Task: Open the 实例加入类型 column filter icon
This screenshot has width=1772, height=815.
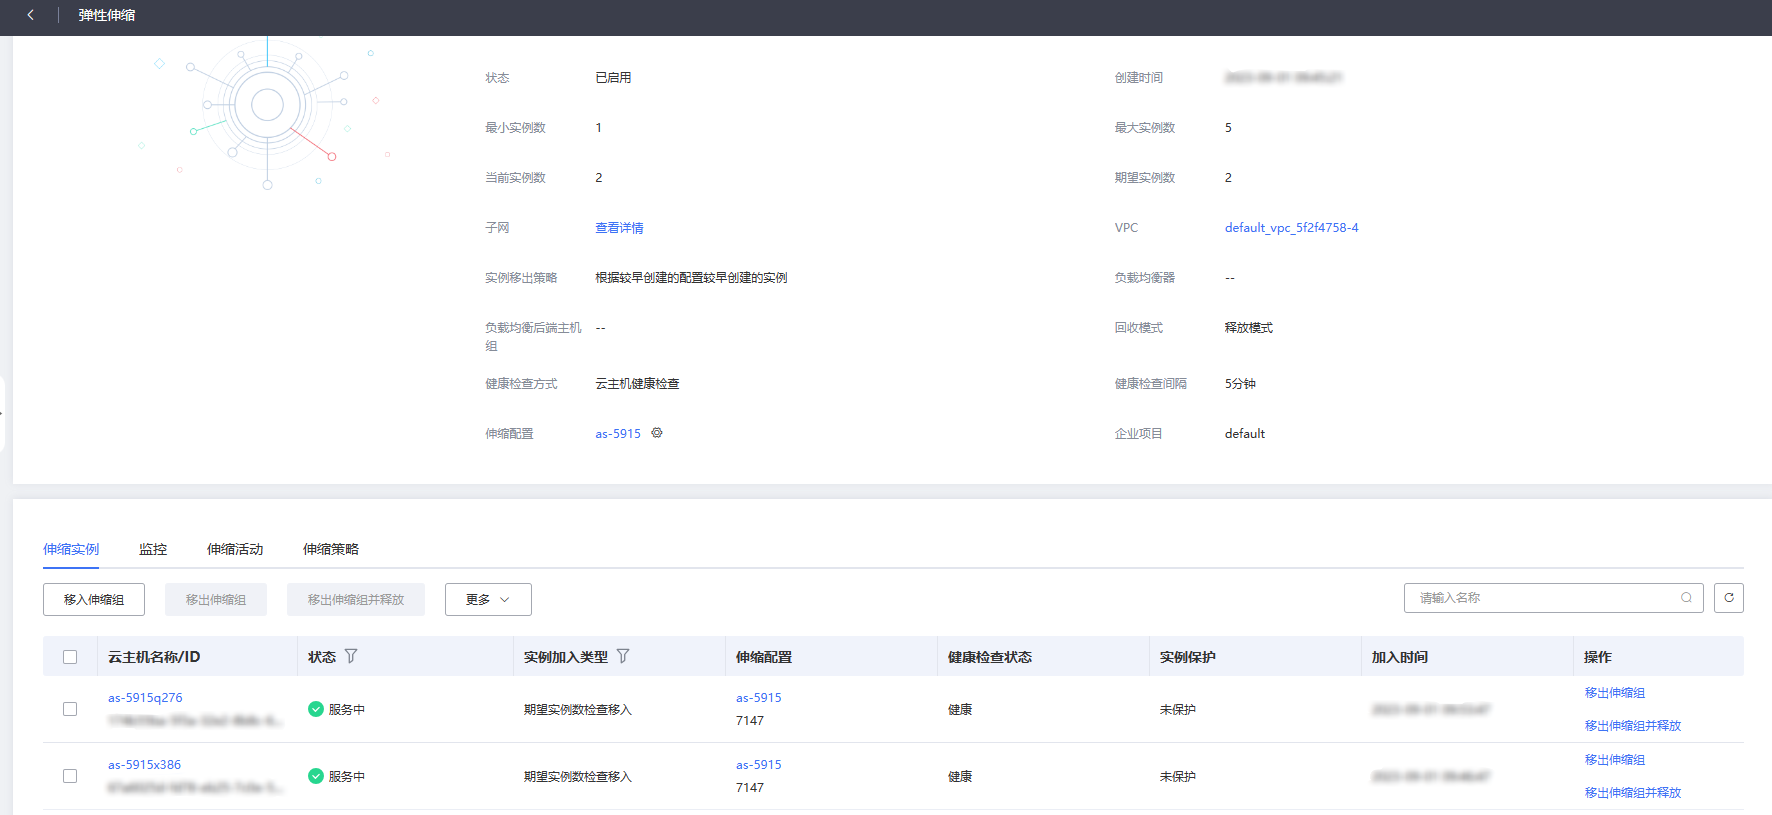Action: pos(623,656)
